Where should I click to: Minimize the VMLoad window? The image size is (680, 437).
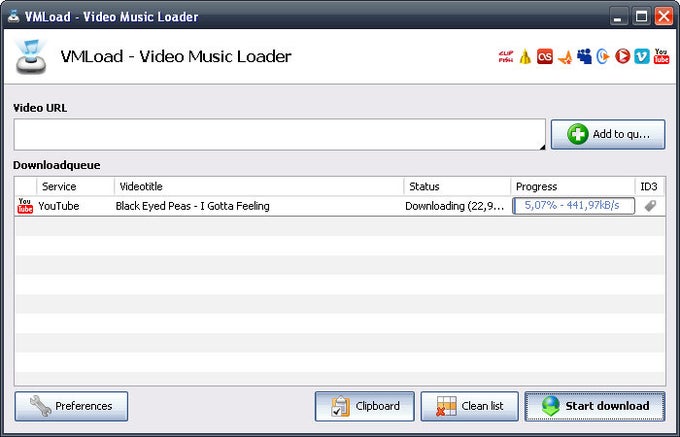(618, 17)
